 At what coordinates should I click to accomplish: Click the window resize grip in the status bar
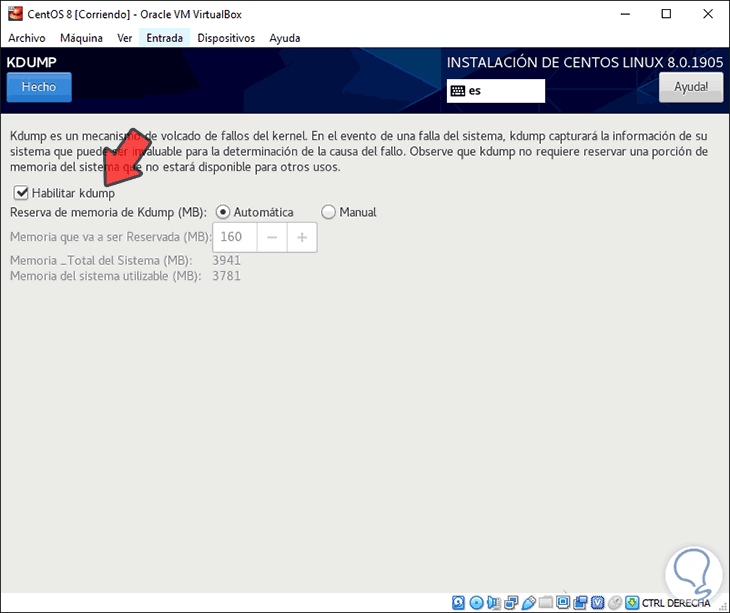[723, 606]
